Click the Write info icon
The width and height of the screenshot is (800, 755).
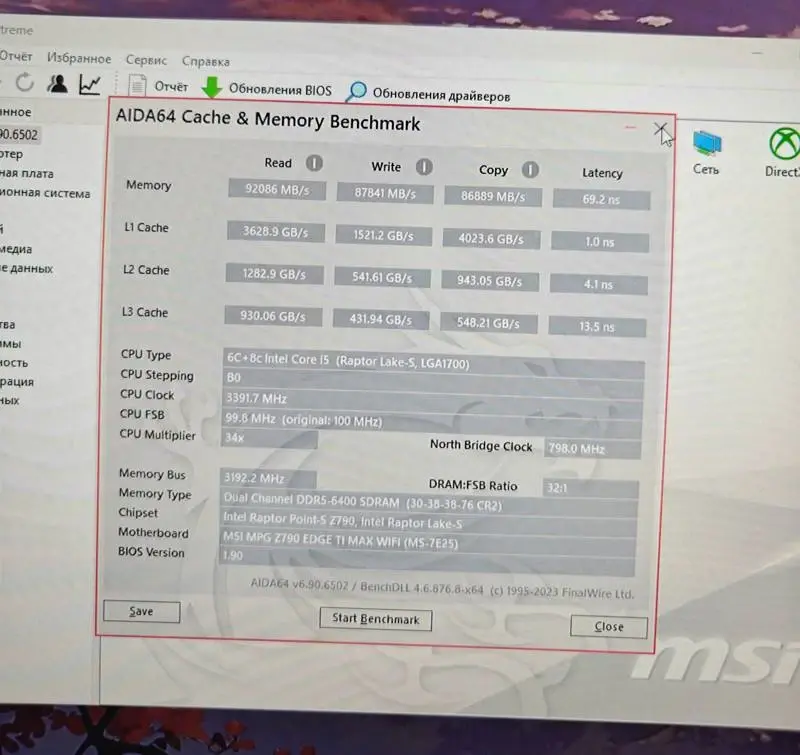(x=424, y=166)
